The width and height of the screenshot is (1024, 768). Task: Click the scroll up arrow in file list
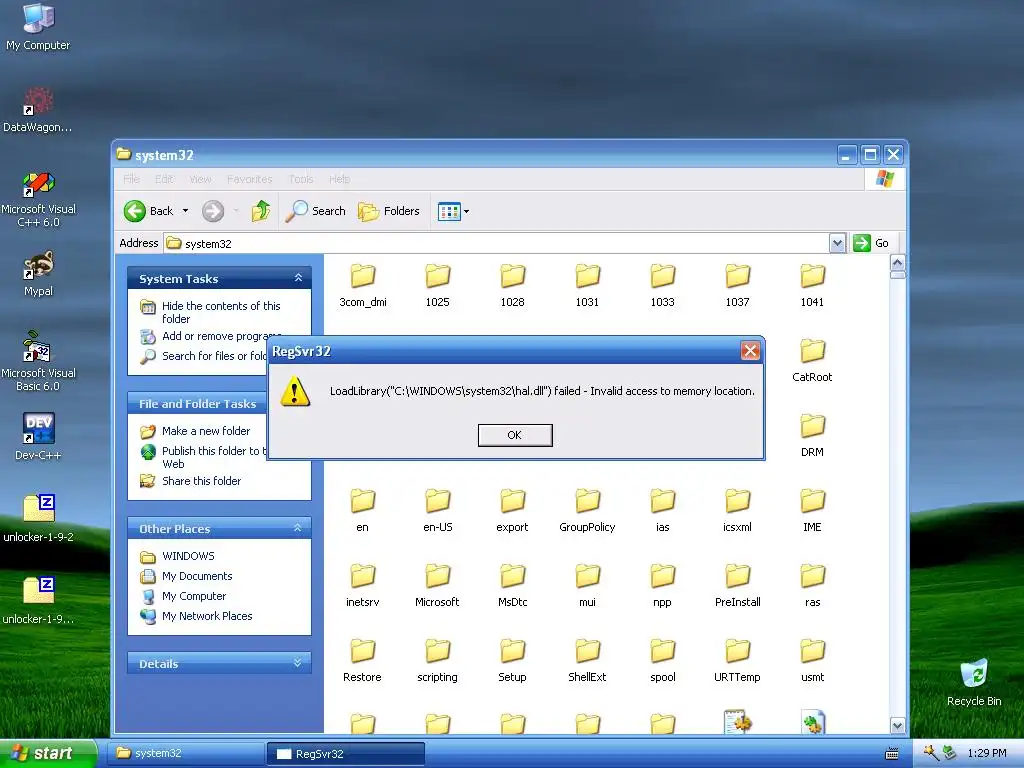click(x=897, y=263)
